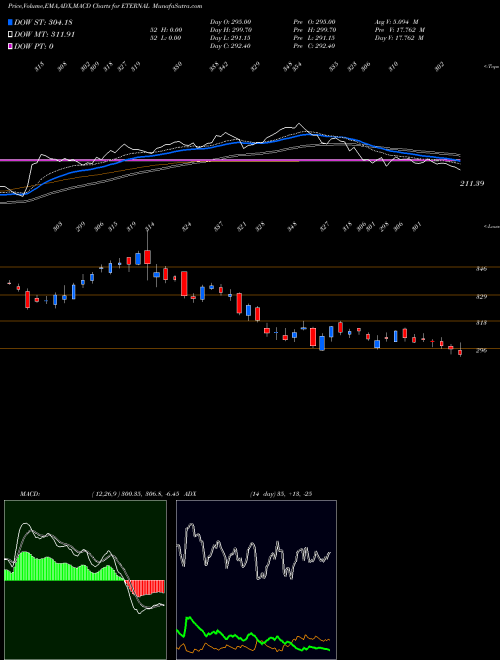Click the chart title for ETERNAL MunafaSutra.com
Viewport: 500px width, 660px height.
coord(105,6)
